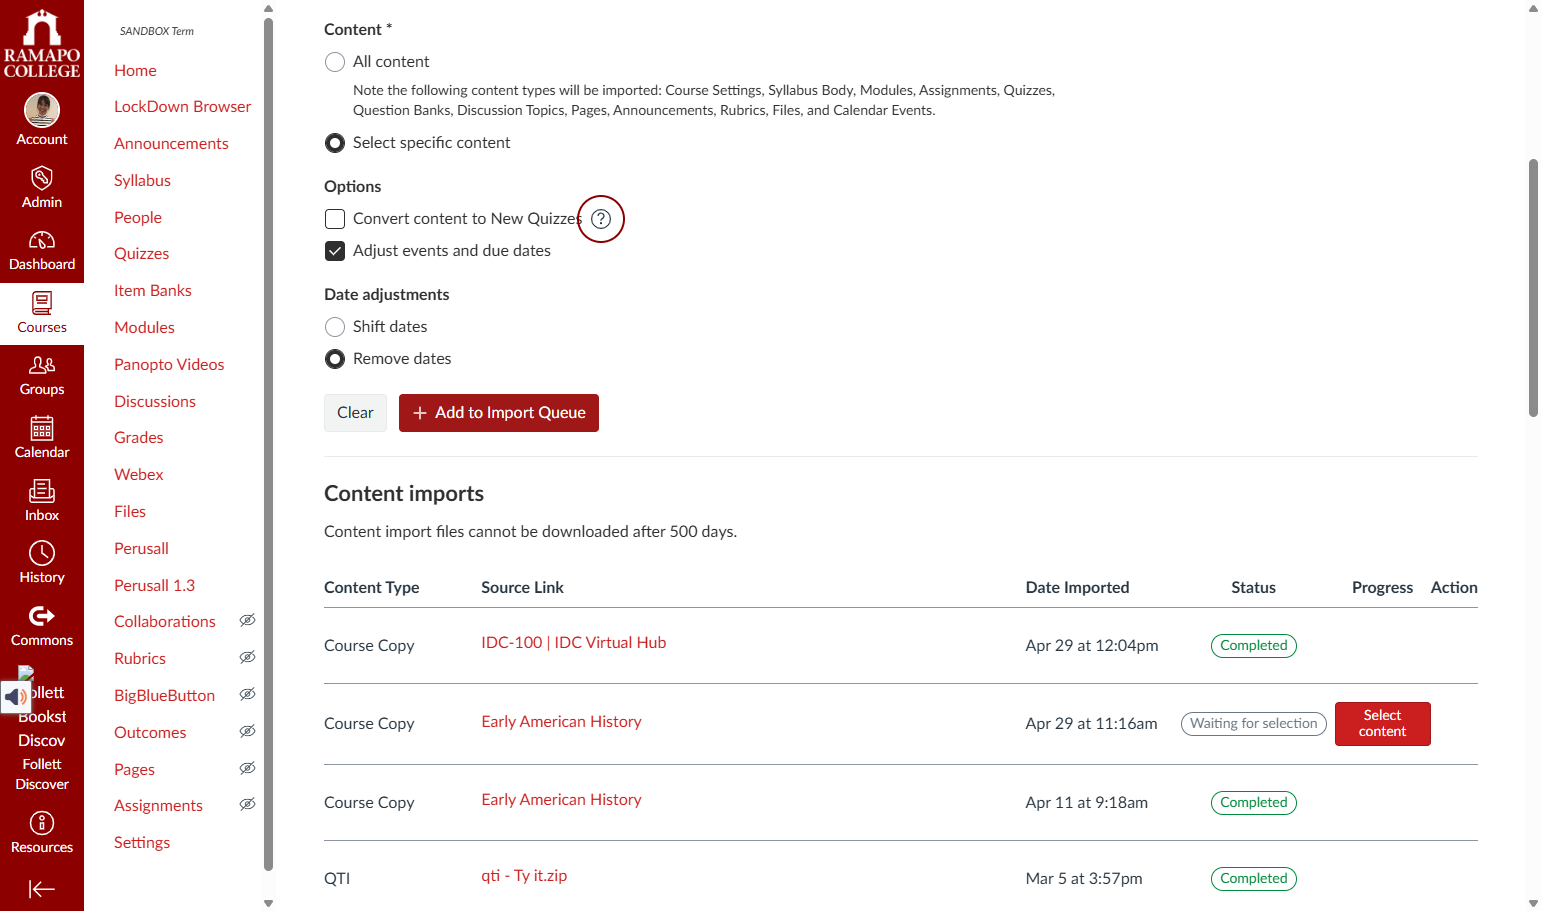1541x911 pixels.
Task: Open Early American History link from Apr 11
Action: (x=561, y=800)
